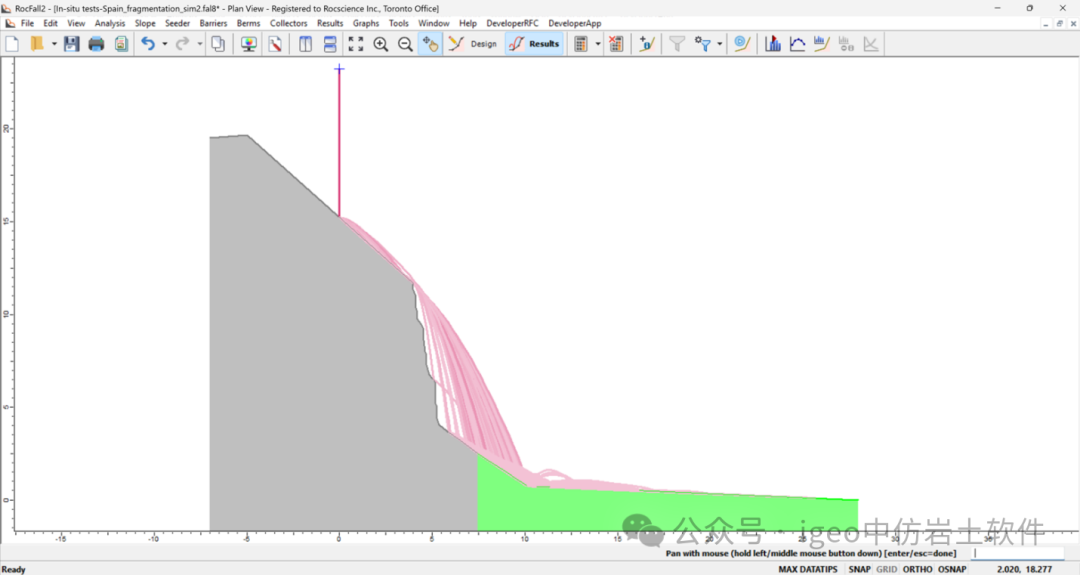The image size is (1080, 575).
Task: Open the Seeder menu
Action: pyautogui.click(x=177, y=23)
